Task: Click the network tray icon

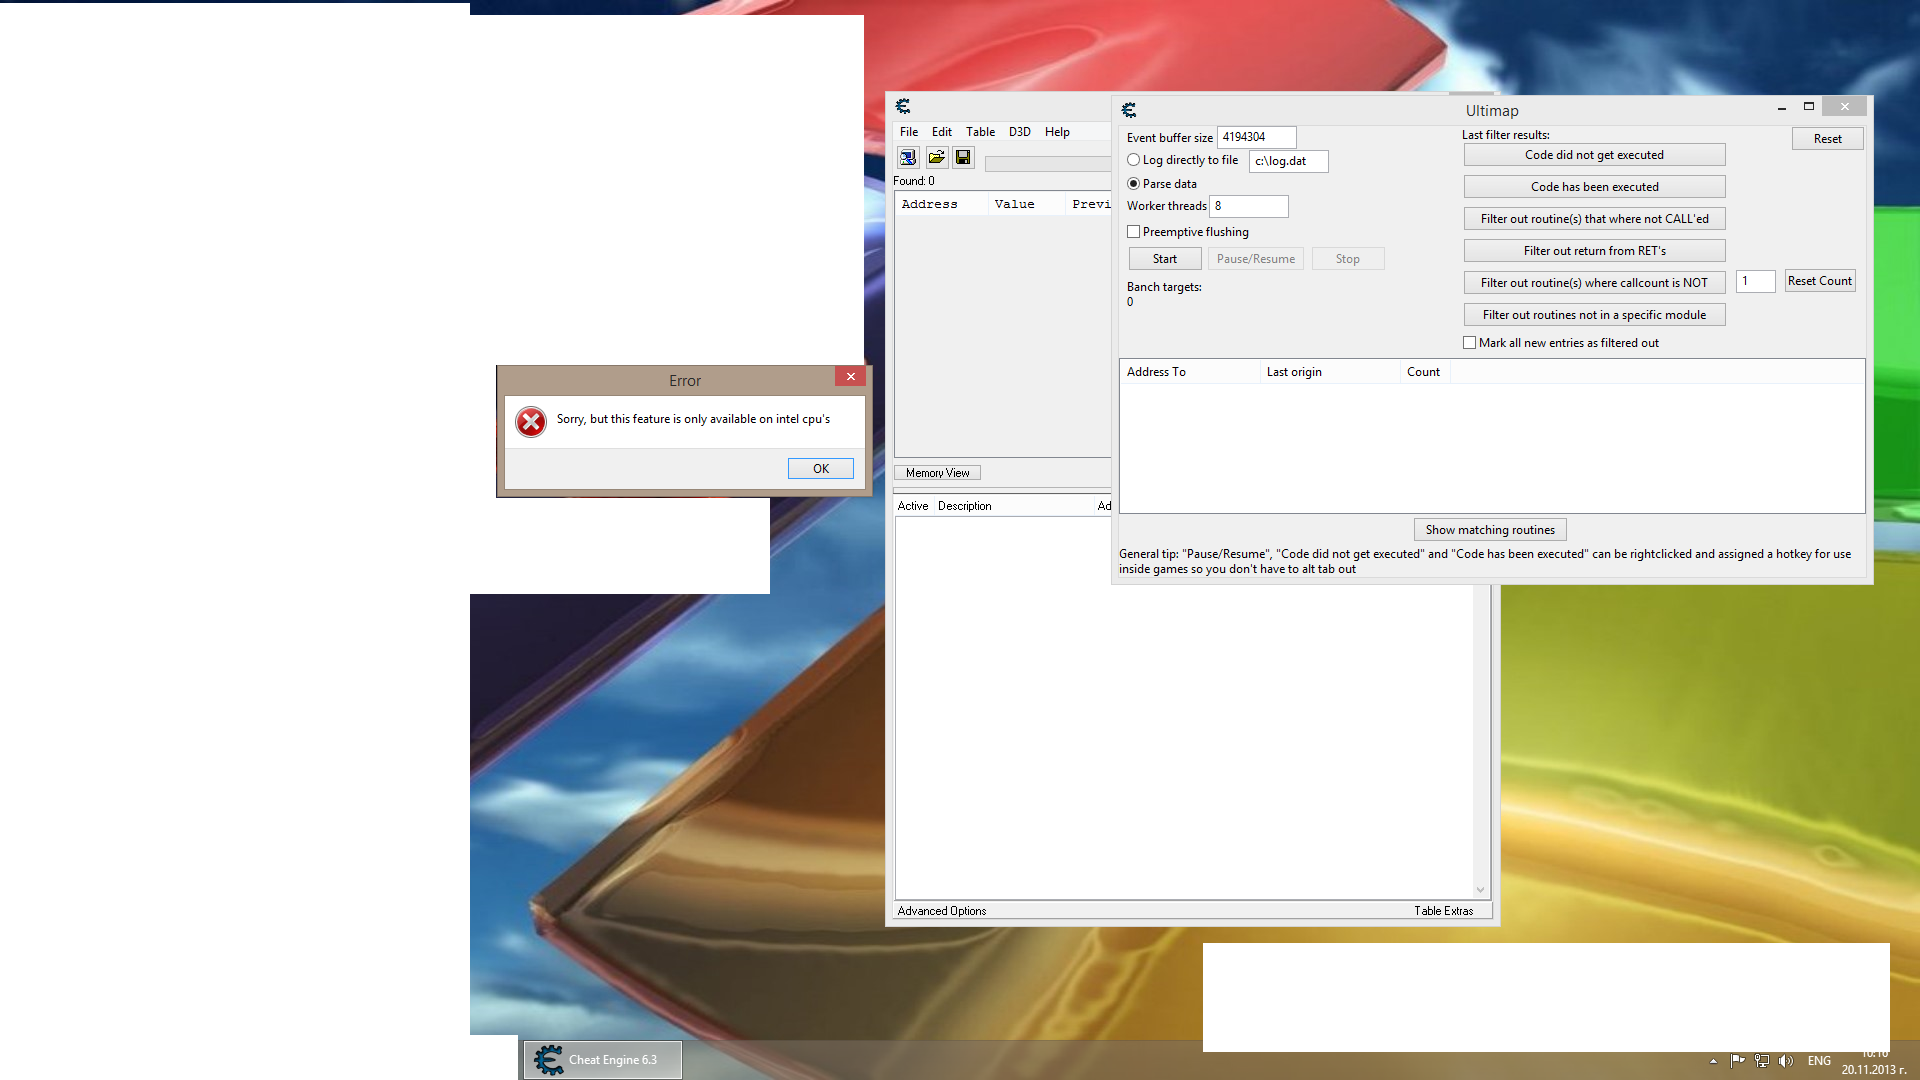Action: pyautogui.click(x=1762, y=1061)
